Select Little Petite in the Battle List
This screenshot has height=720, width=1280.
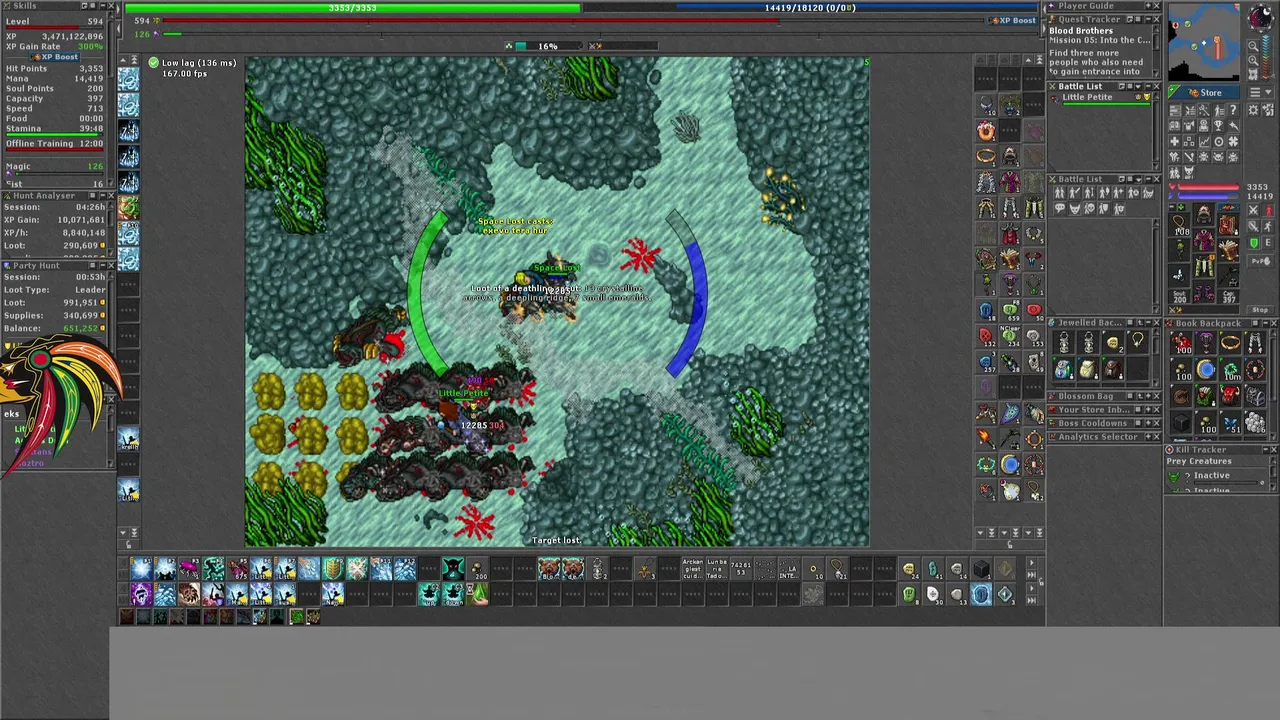click(x=1100, y=99)
